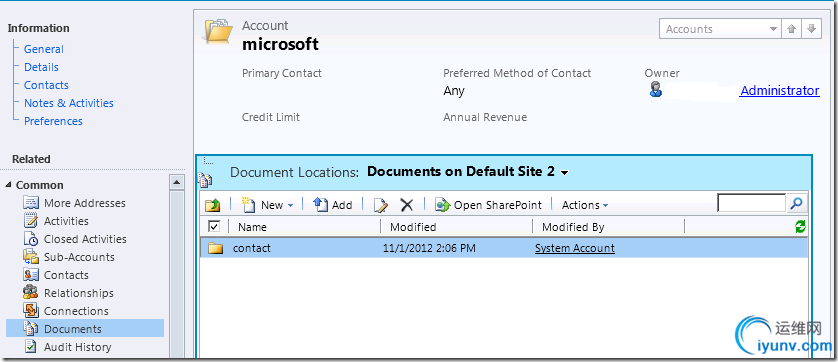The image size is (838, 362).
Task: Open the Accounts dropdown selector
Action: pos(720,29)
